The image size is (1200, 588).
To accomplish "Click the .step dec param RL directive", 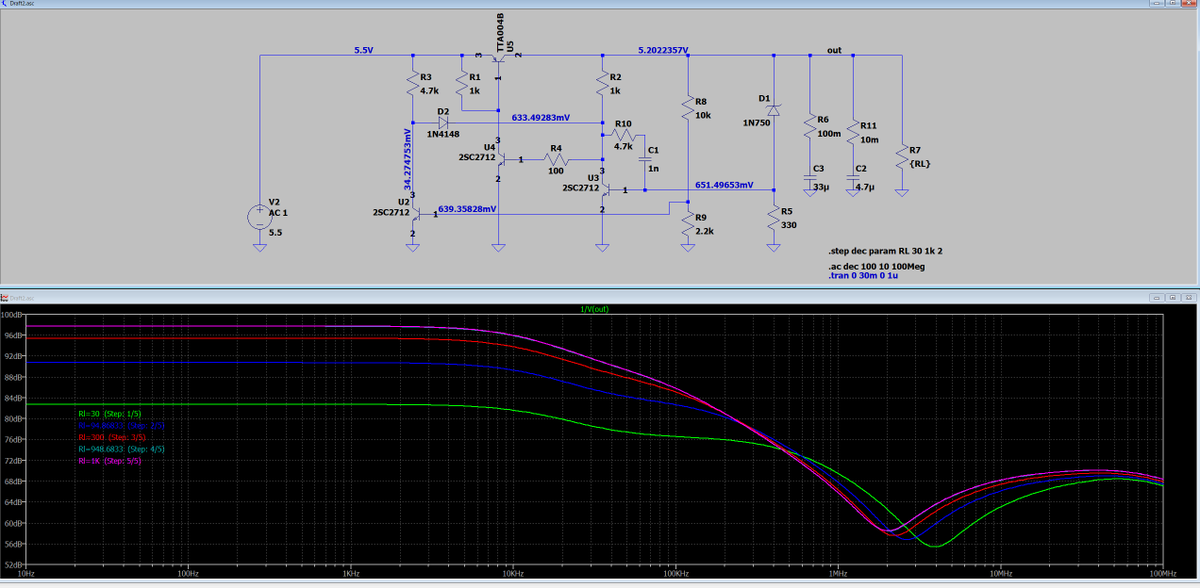I will tap(886, 249).
